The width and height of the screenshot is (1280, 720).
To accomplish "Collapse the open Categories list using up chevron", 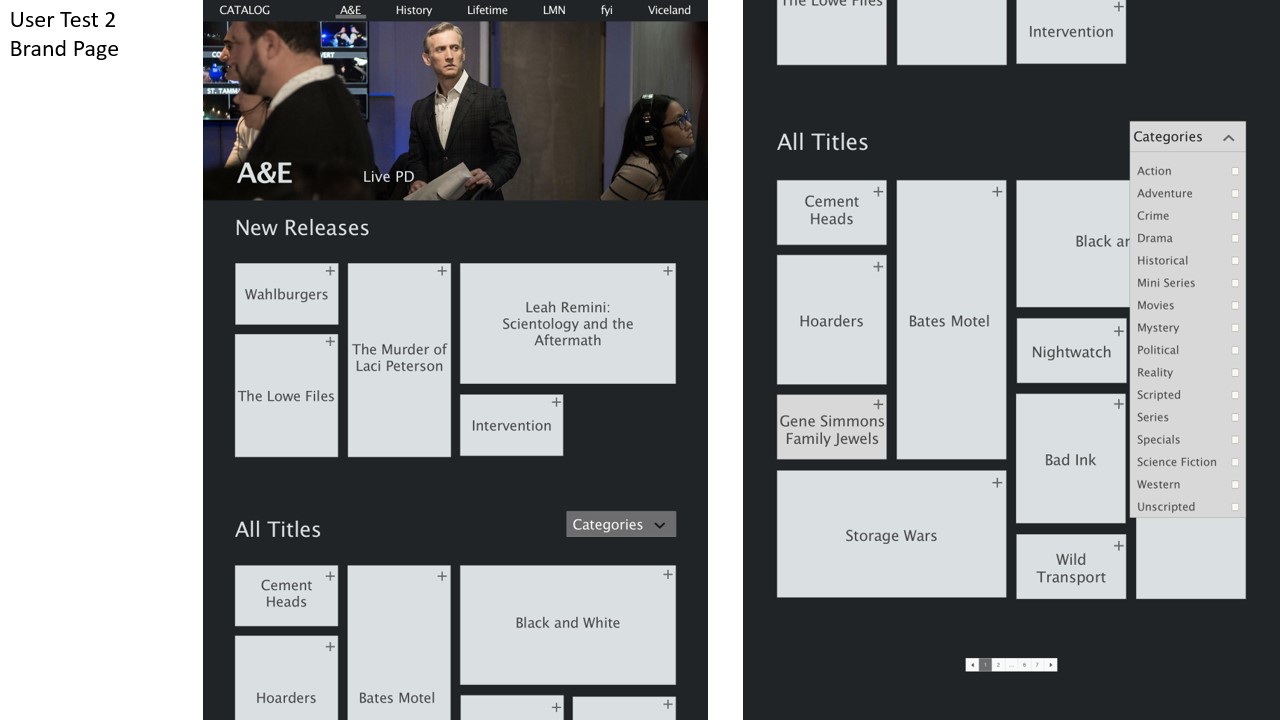I will coord(1228,137).
